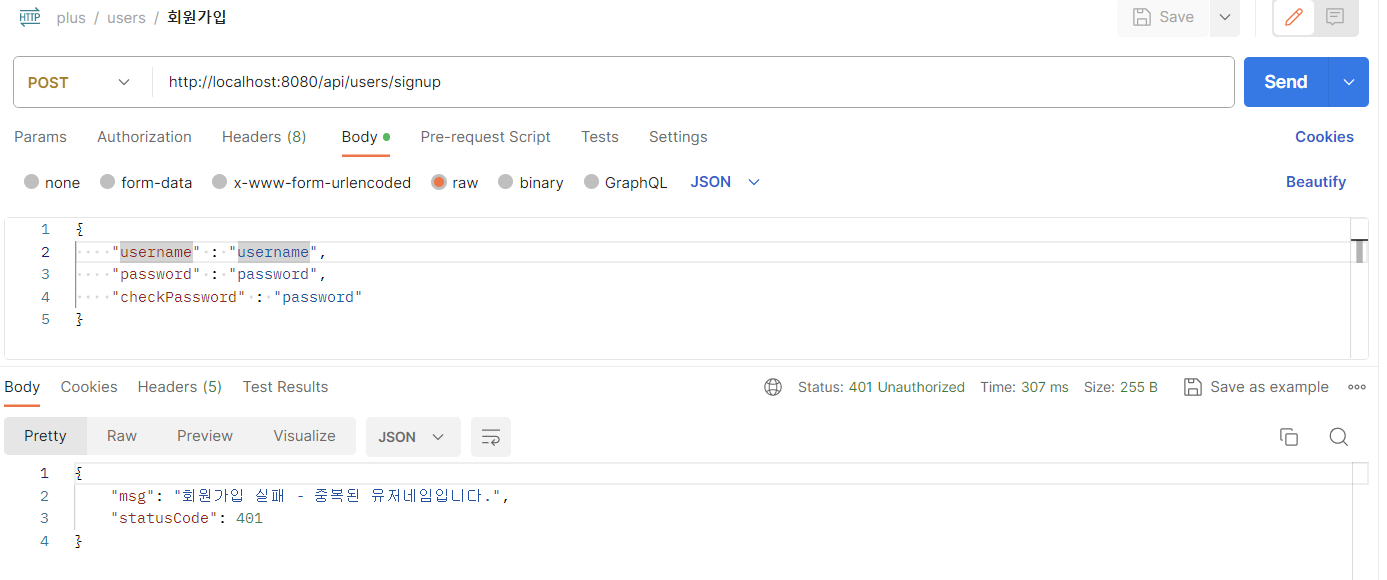The height and width of the screenshot is (580, 1387).
Task: Open the users breadcrumb link
Action: click(x=126, y=18)
